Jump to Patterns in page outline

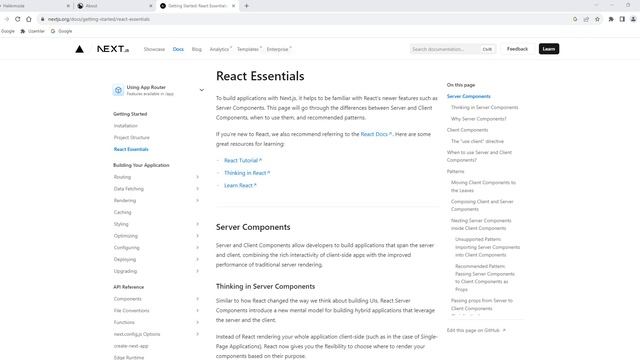(x=455, y=171)
